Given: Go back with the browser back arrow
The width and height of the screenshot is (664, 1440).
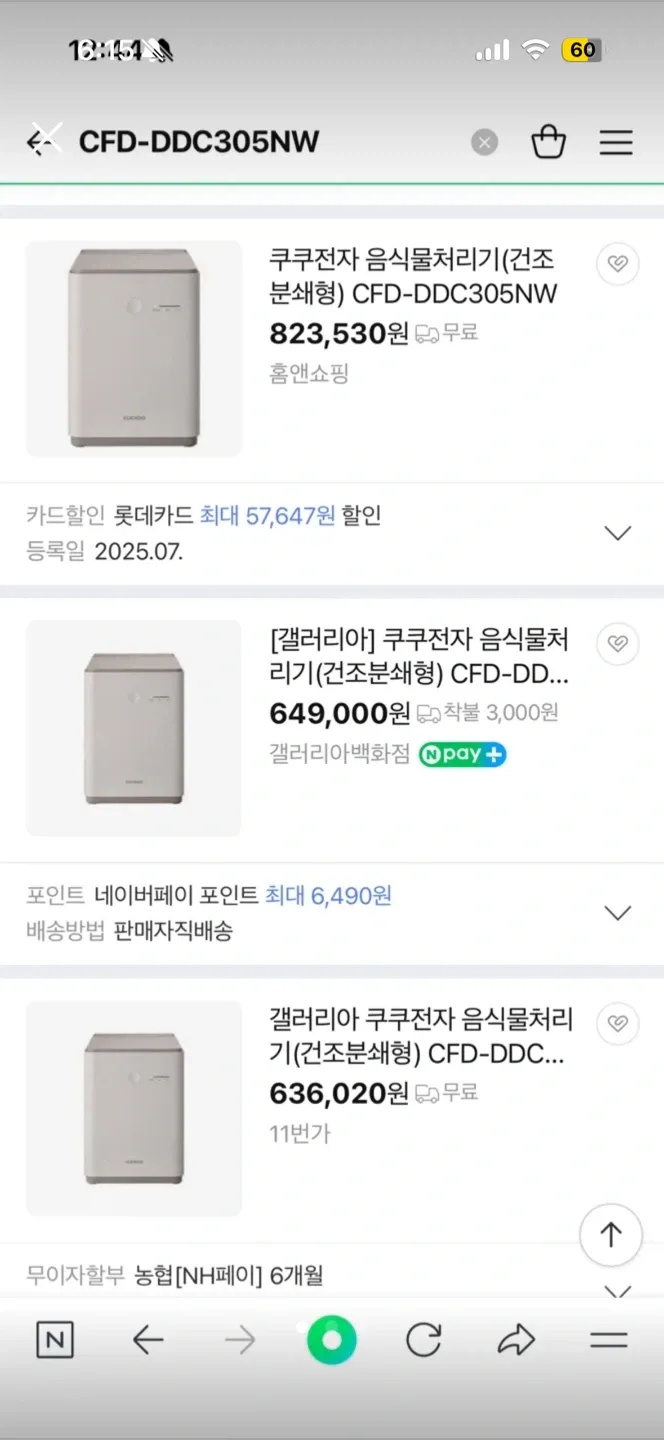Looking at the screenshot, I should coord(148,1340).
